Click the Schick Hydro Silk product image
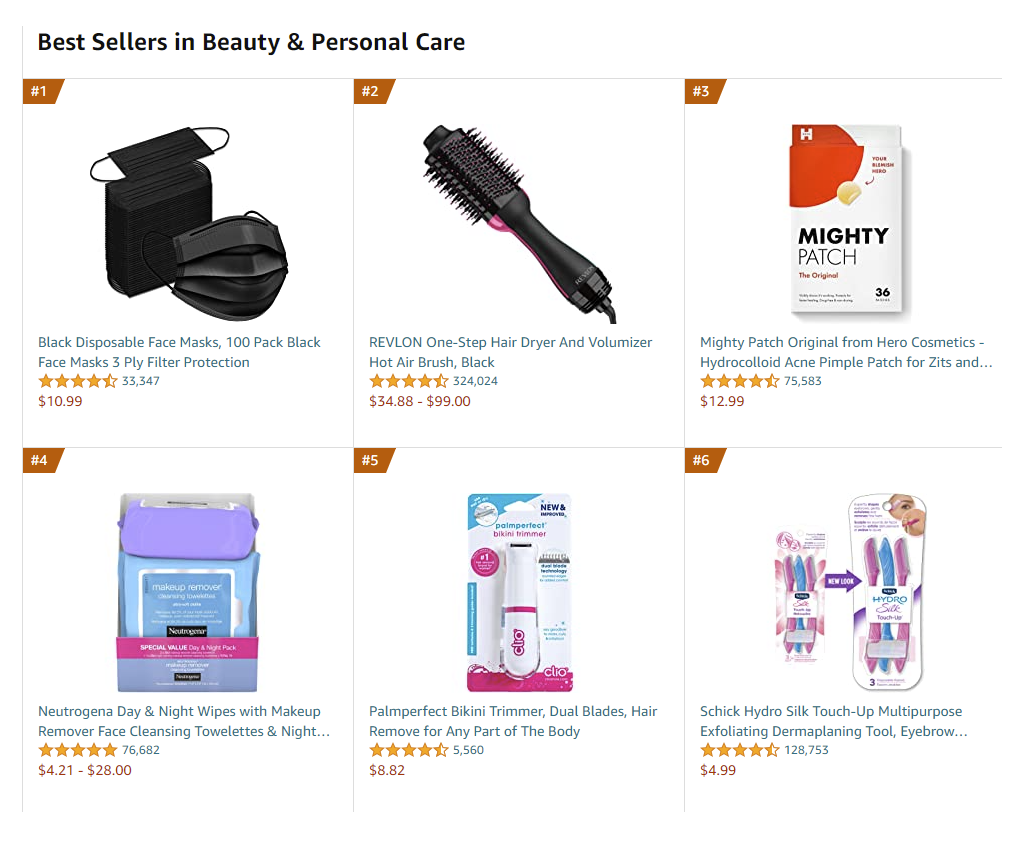1035x851 pixels. pos(849,592)
